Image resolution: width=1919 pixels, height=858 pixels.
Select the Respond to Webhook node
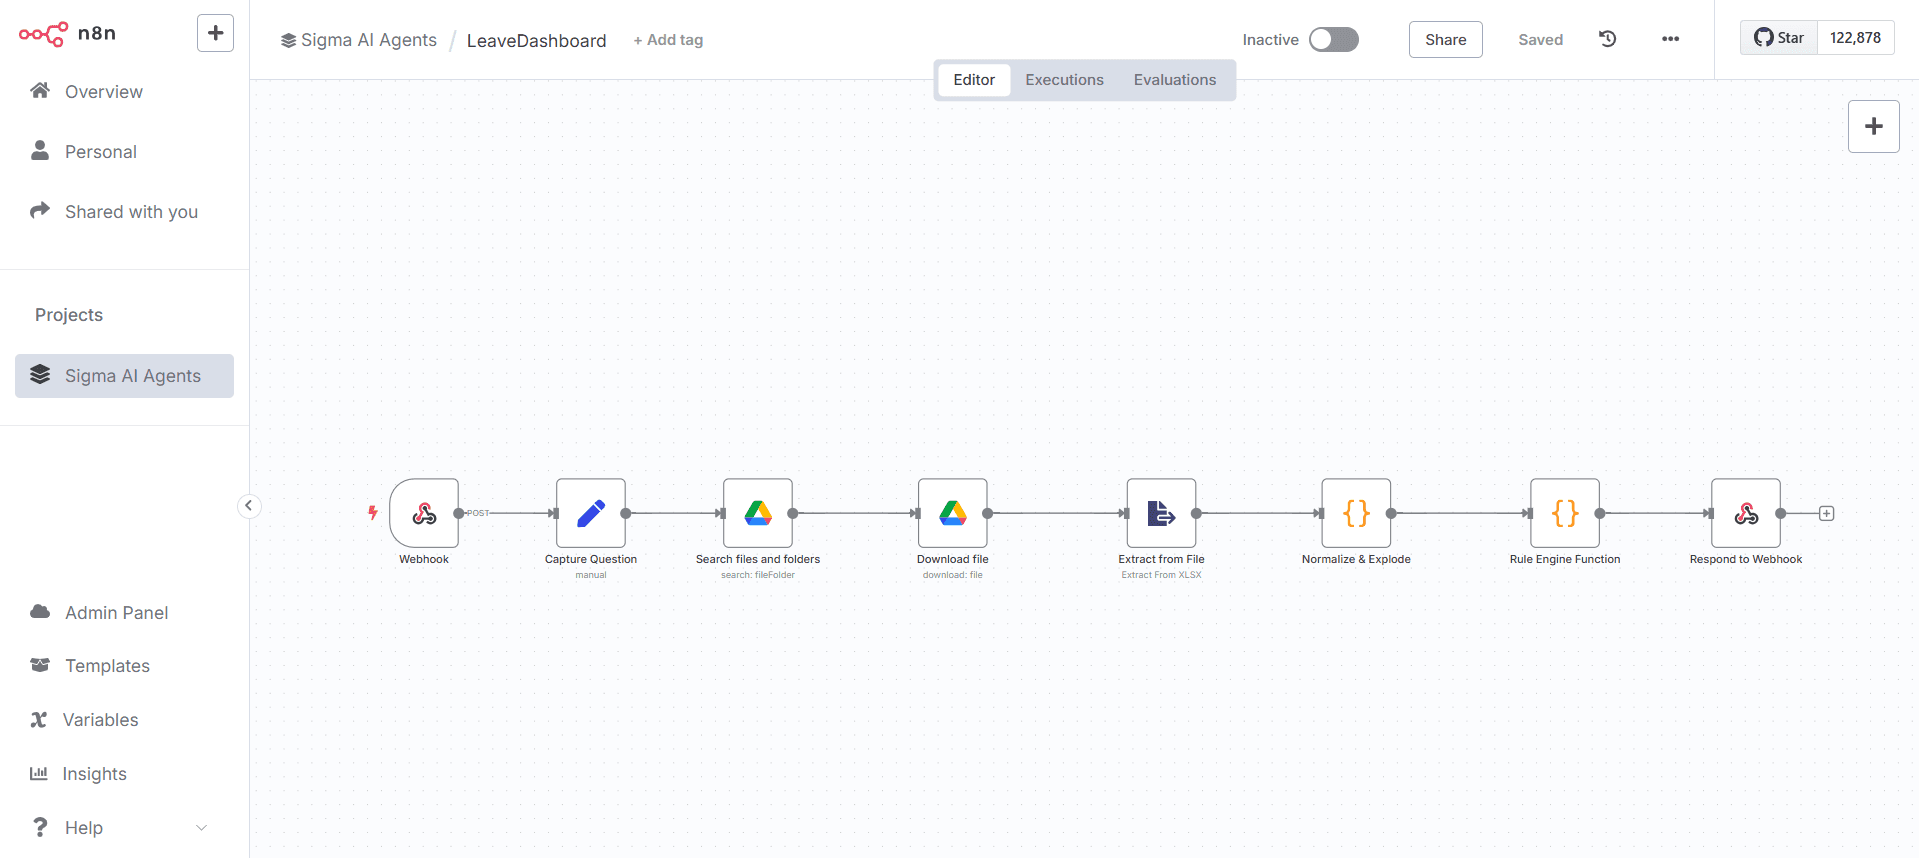(x=1746, y=513)
